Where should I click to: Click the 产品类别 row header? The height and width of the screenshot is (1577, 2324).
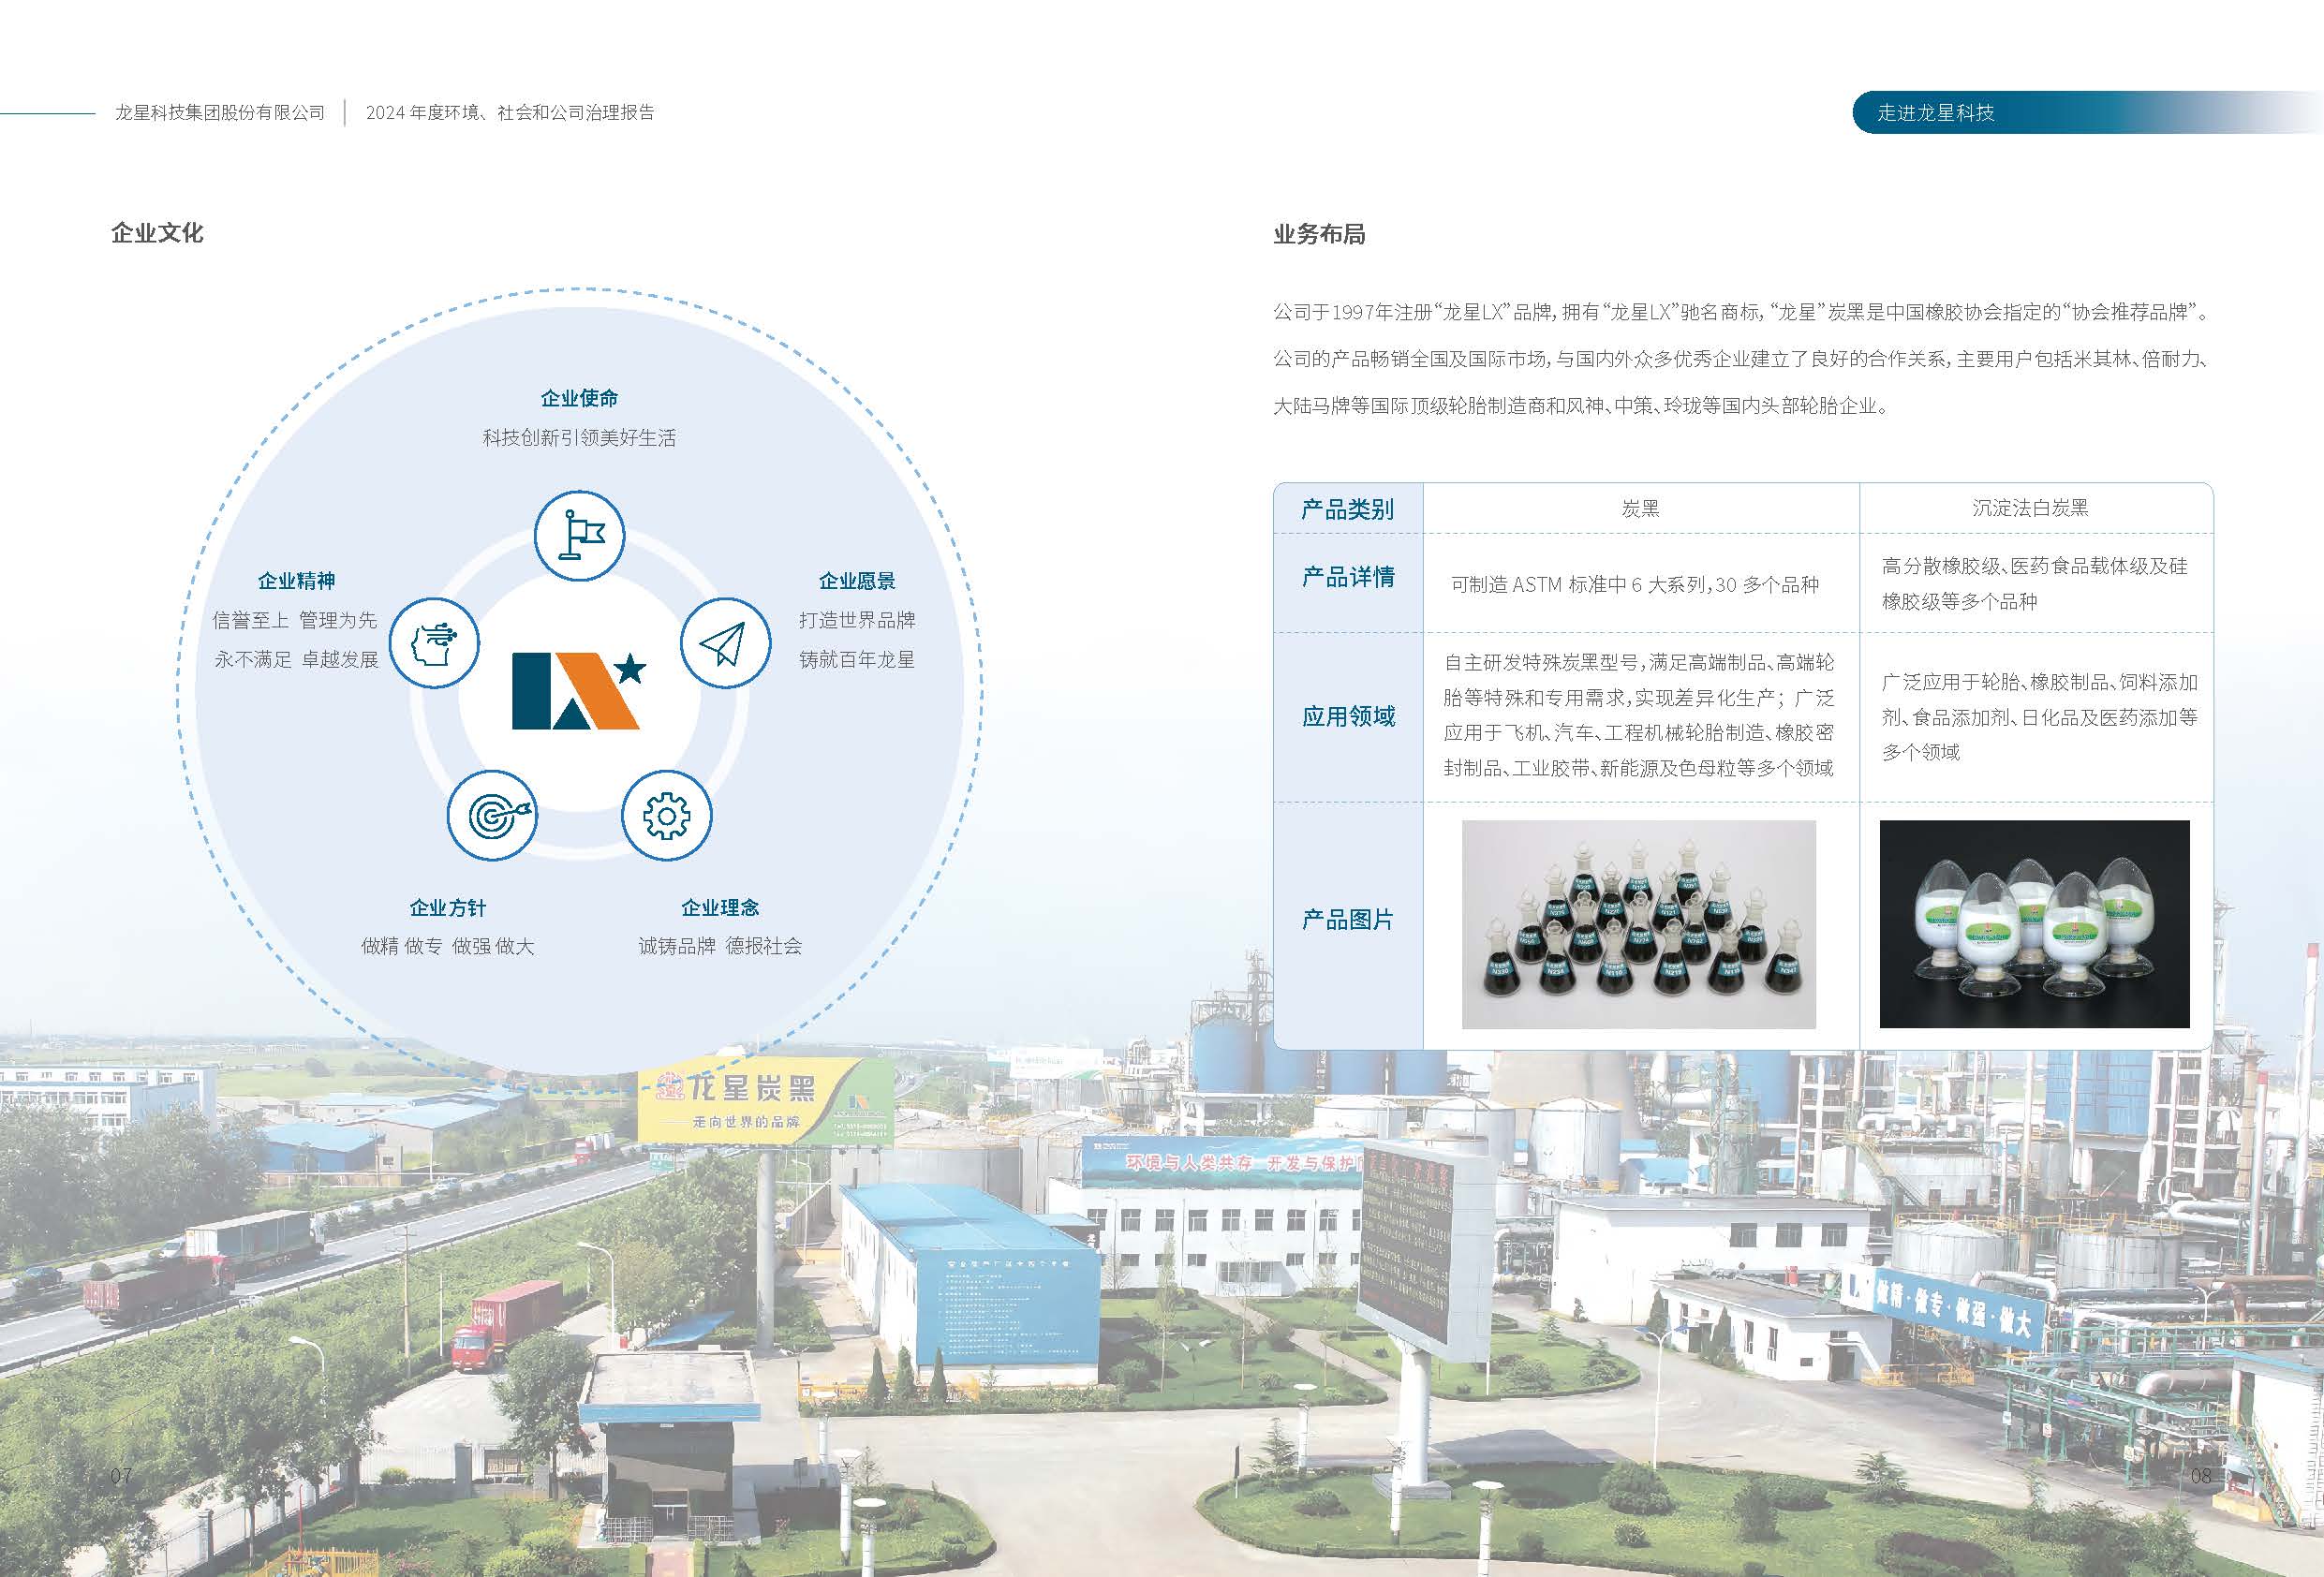(1347, 509)
